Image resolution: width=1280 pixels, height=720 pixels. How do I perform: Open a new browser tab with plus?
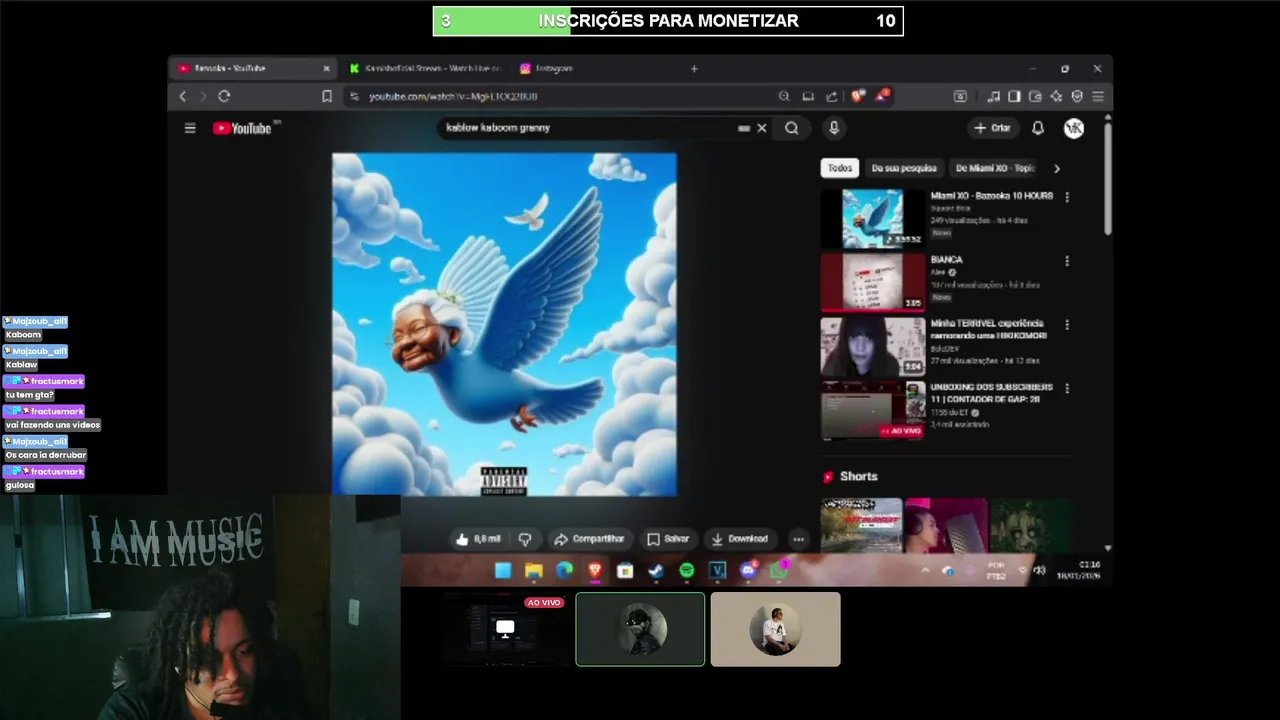click(694, 68)
